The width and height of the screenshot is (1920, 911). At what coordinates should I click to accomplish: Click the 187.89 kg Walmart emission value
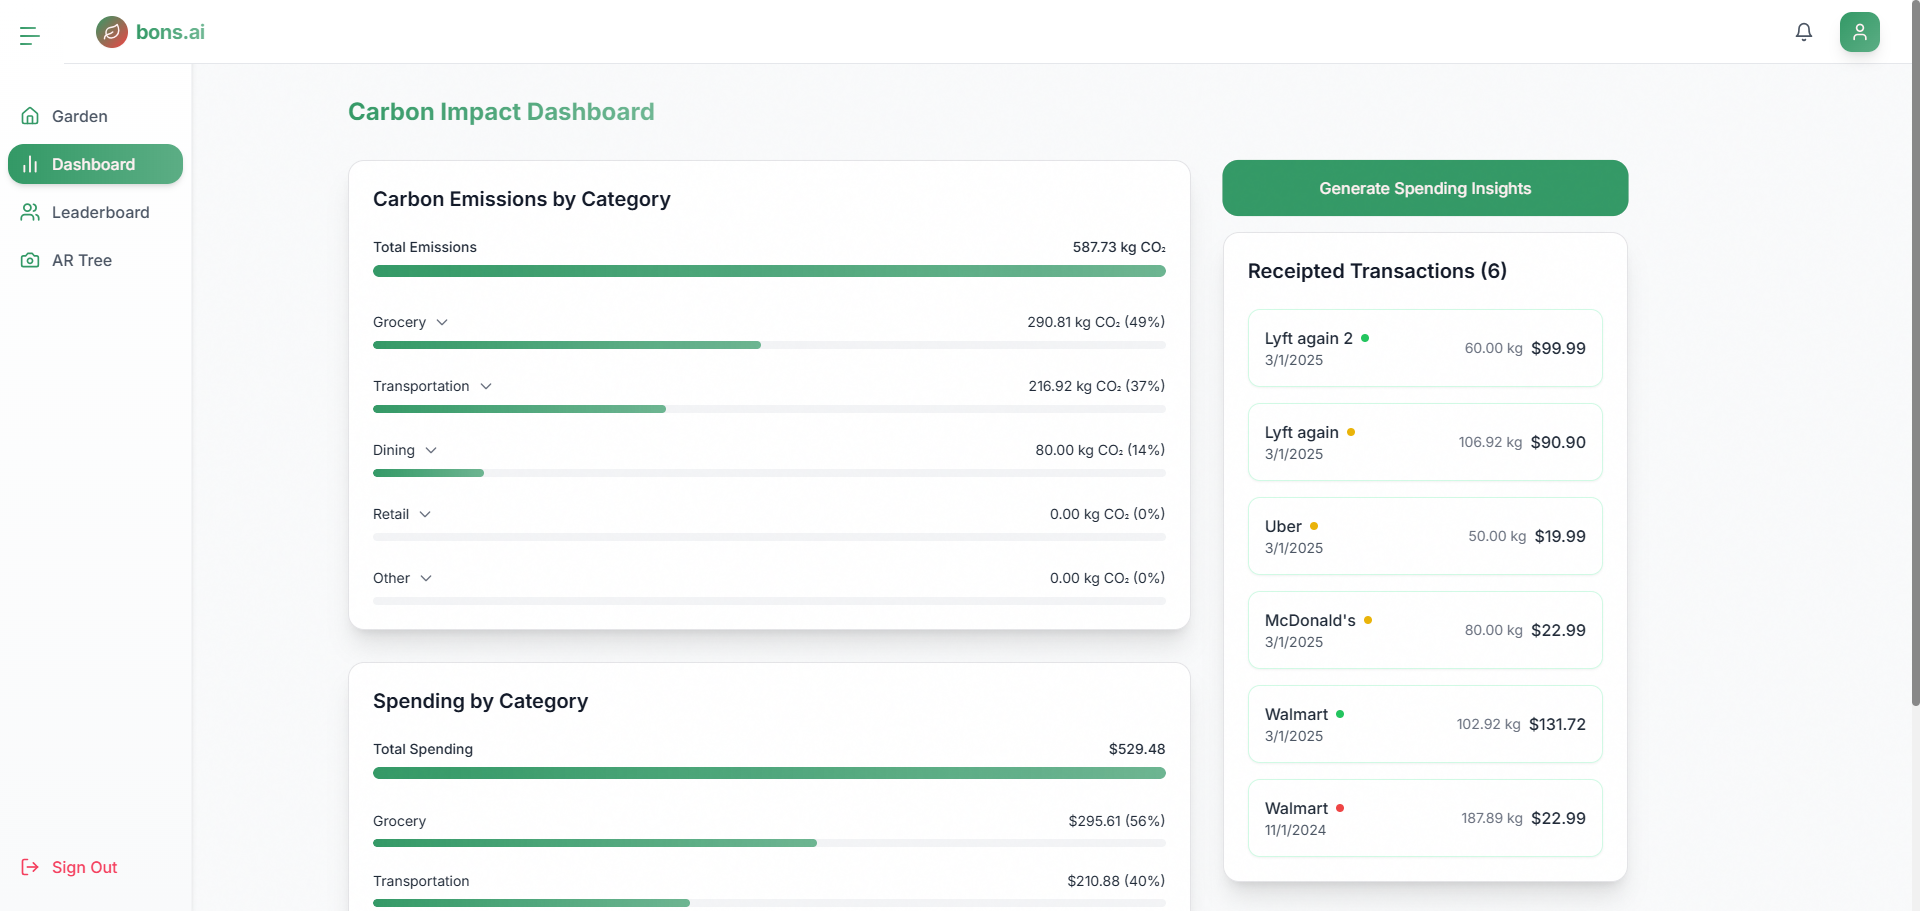1492,818
